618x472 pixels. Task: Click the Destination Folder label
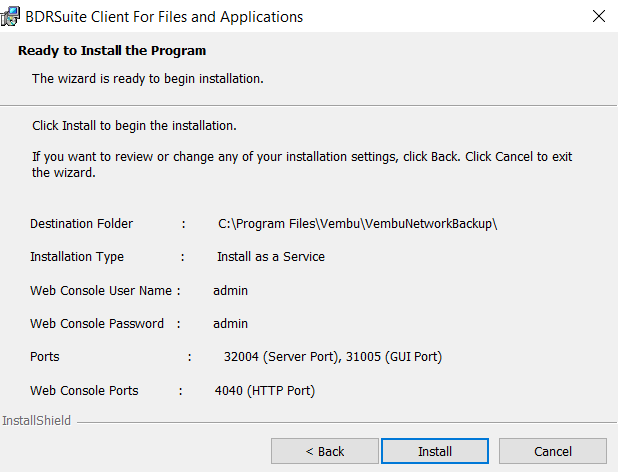coord(82,223)
